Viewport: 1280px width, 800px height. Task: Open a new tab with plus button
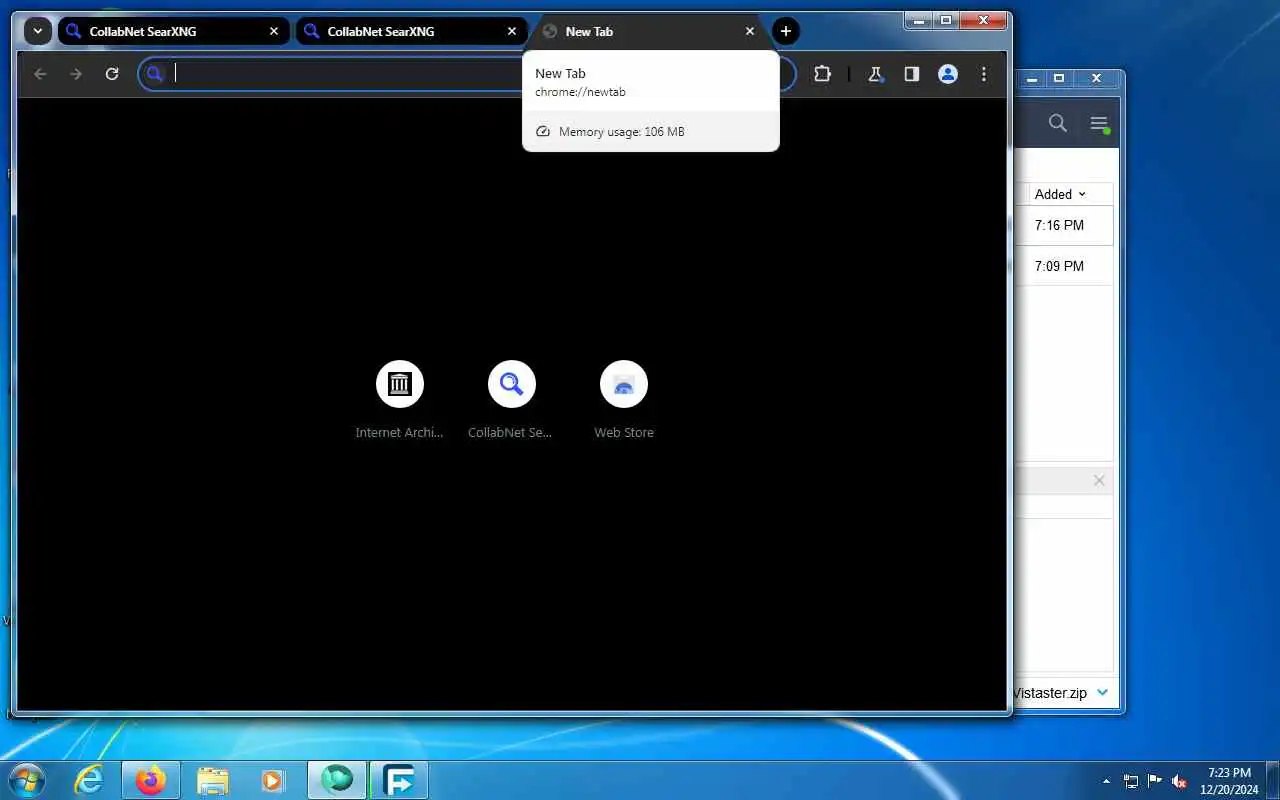[x=786, y=31]
